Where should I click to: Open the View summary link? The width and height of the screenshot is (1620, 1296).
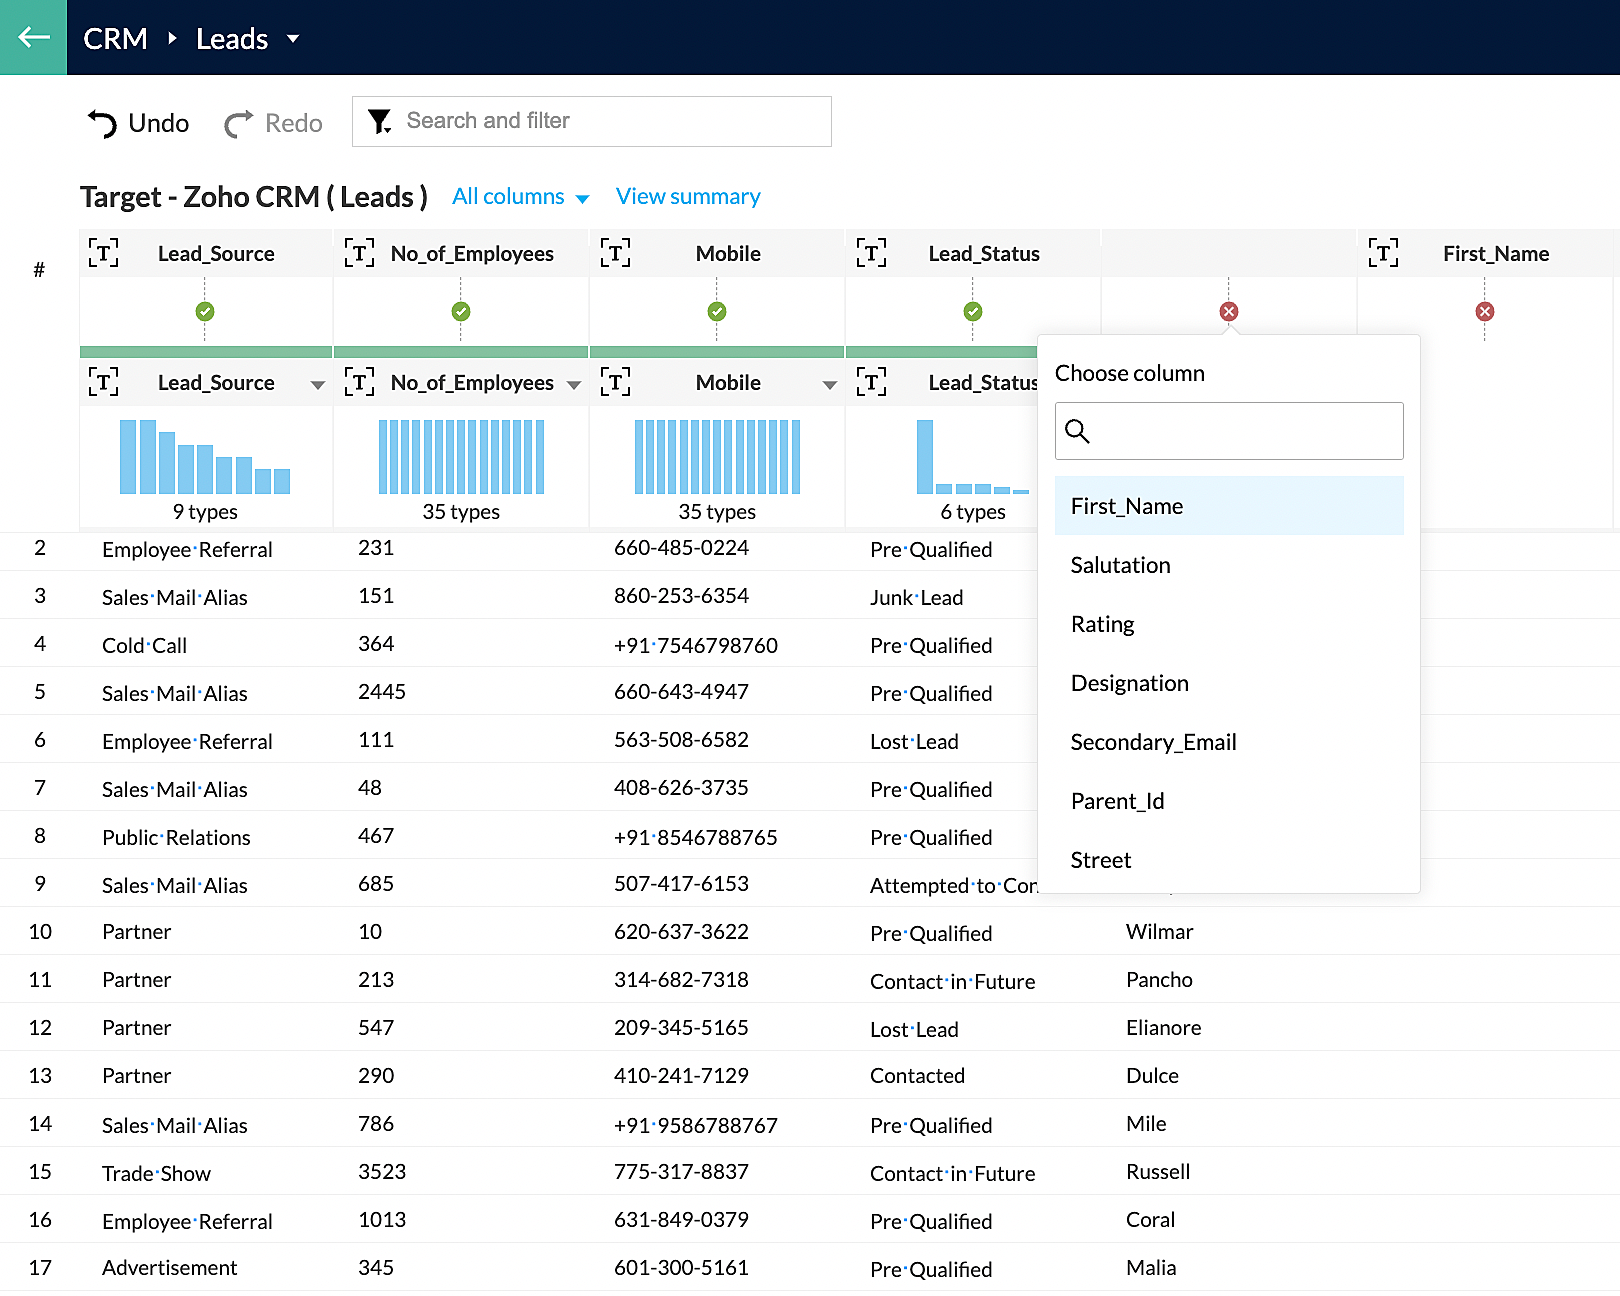688,197
